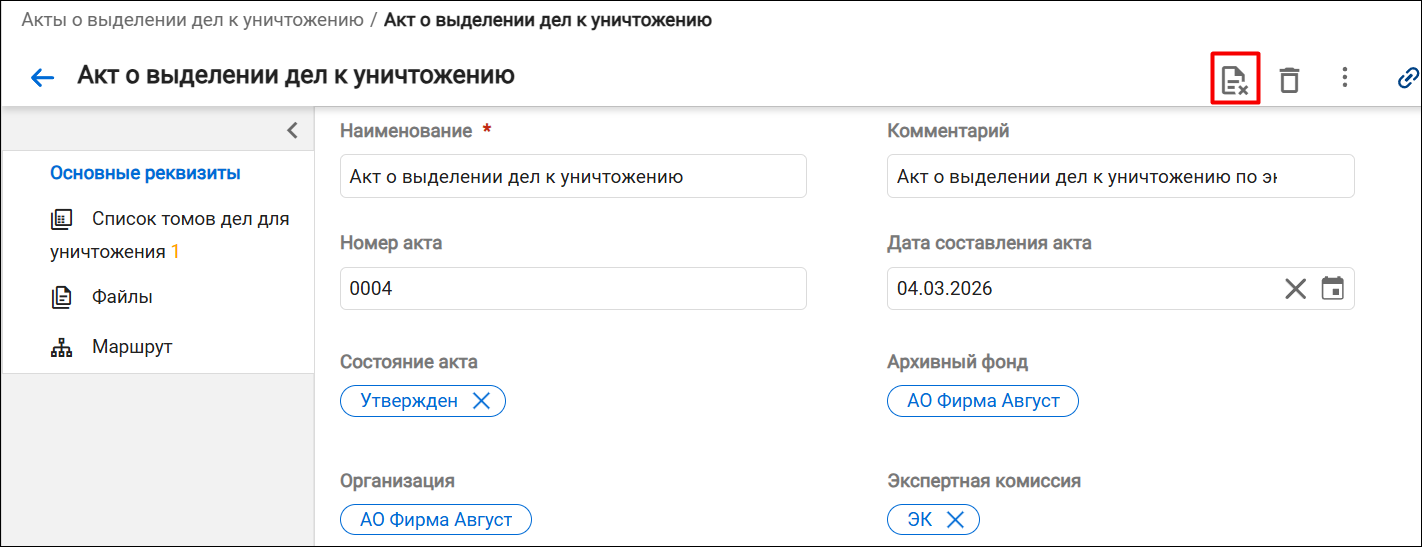This screenshot has height=547, width=1422.
Task: Remove the ЭК chip with its cross
Action: 955,520
